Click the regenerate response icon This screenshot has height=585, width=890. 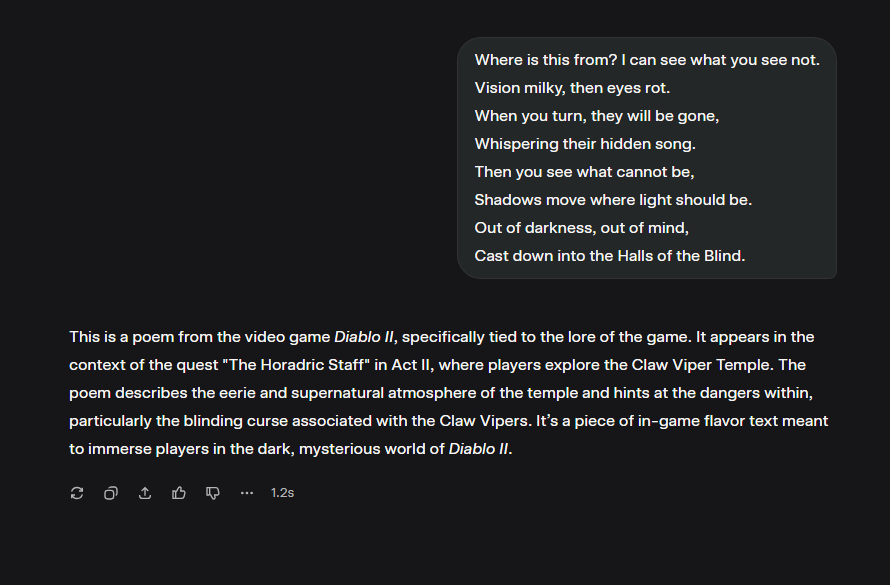[77, 493]
